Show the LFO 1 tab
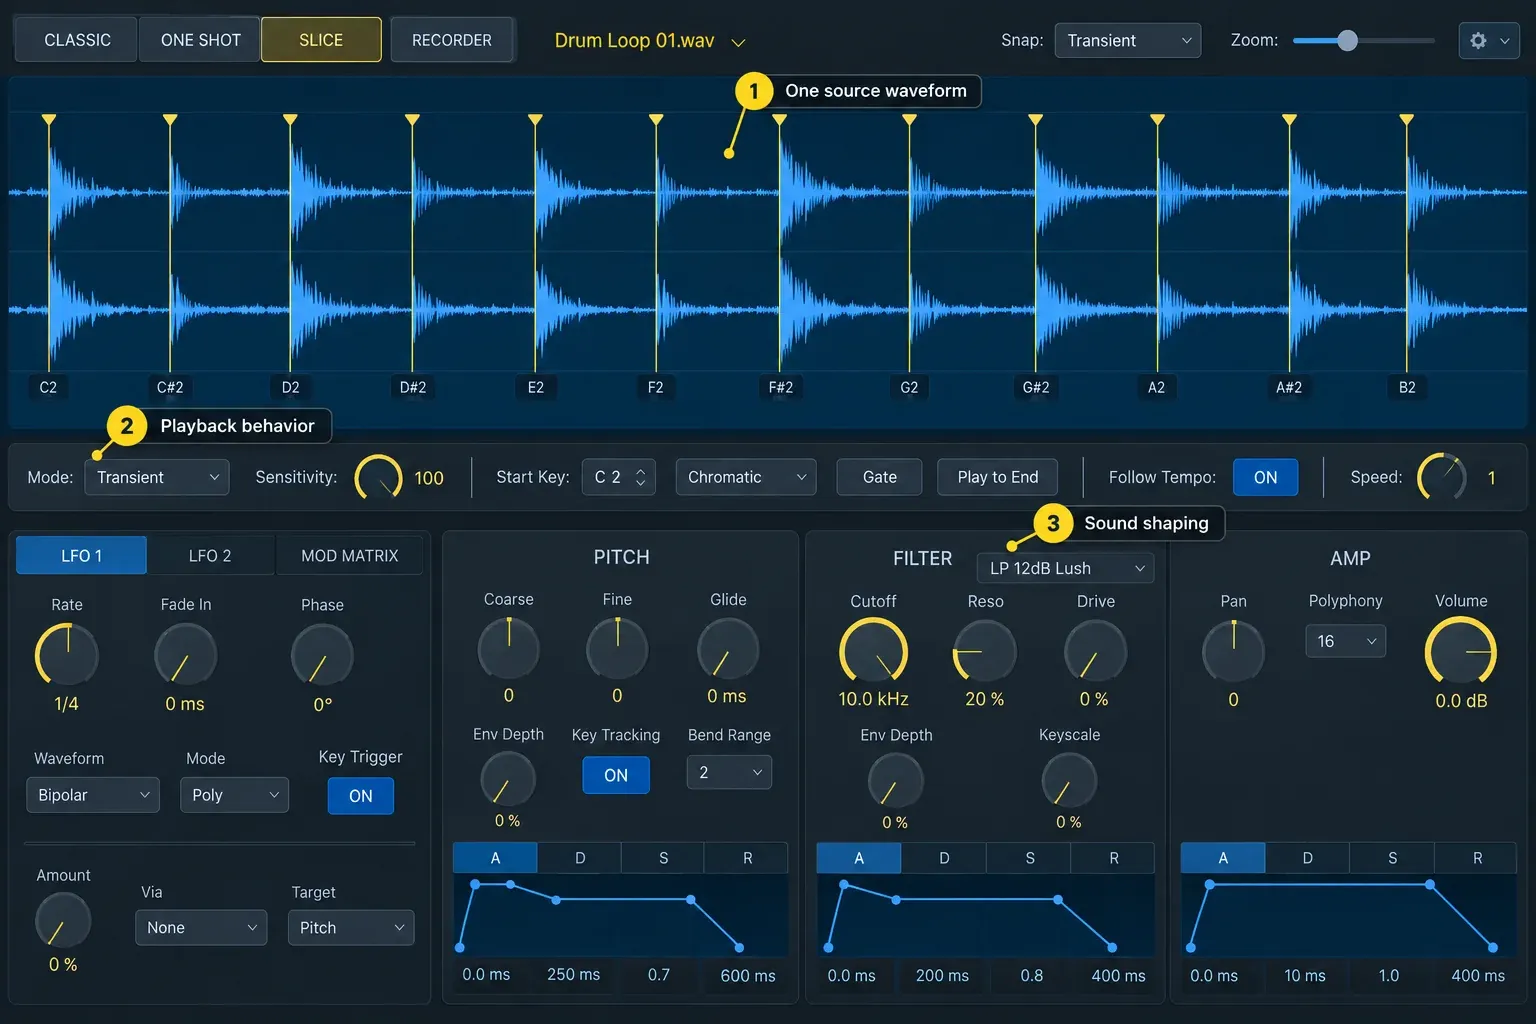 click(81, 555)
